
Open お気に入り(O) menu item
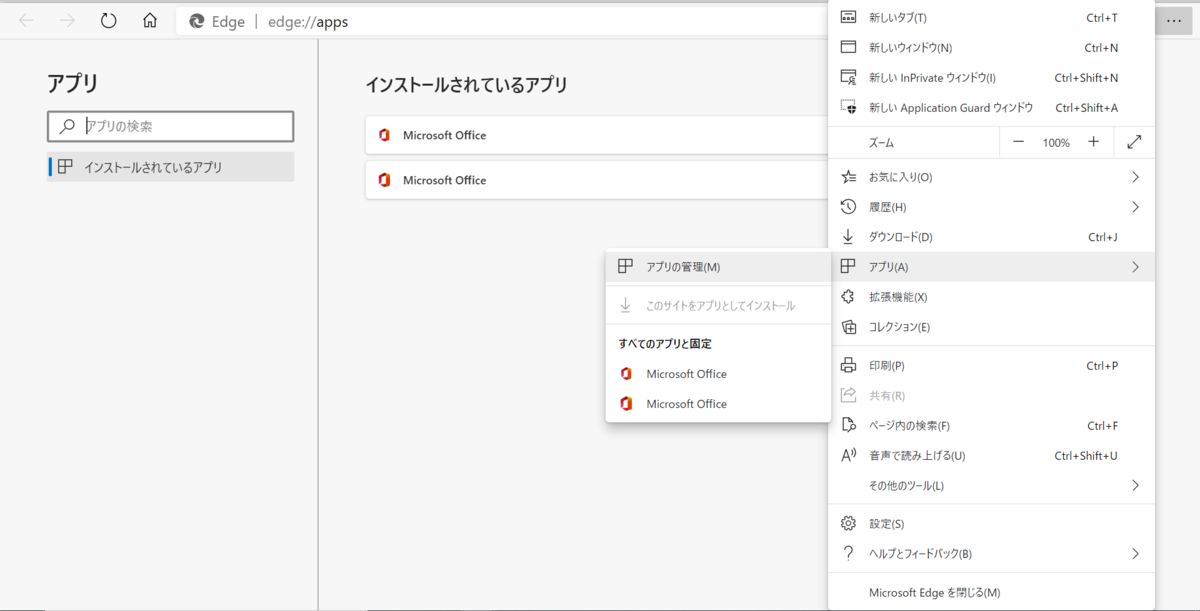tap(992, 177)
